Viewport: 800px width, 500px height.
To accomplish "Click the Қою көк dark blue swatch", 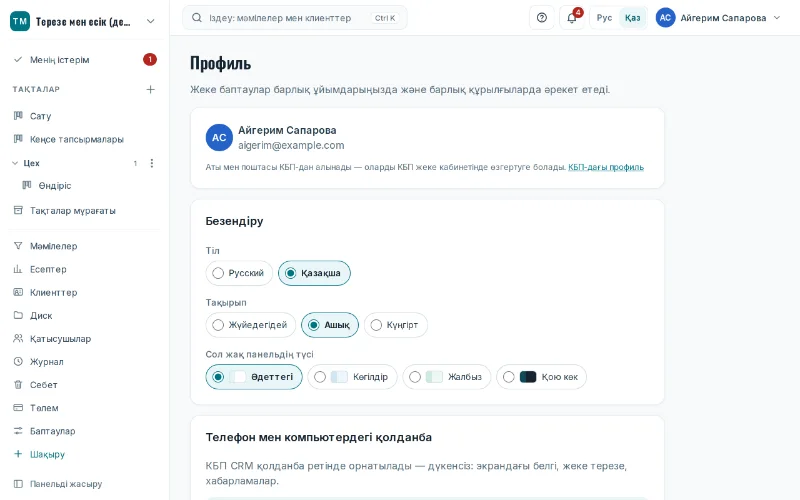I will click(x=528, y=377).
